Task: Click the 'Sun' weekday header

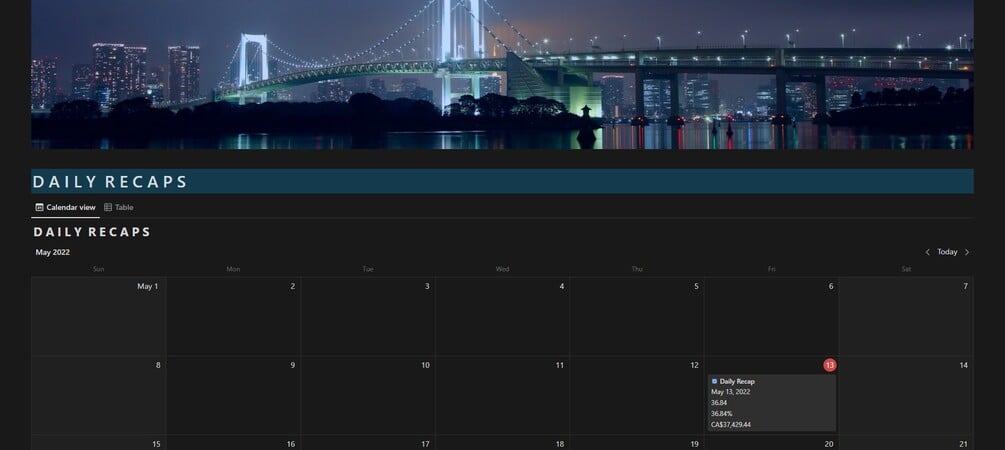Action: [99, 269]
